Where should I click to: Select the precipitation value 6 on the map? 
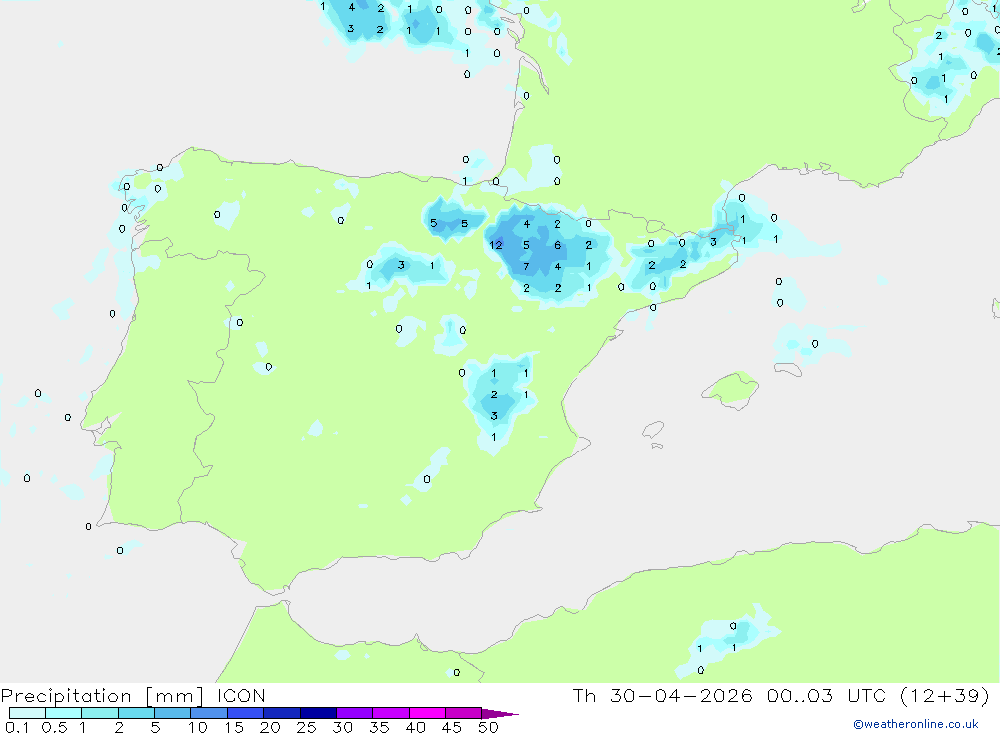557,245
